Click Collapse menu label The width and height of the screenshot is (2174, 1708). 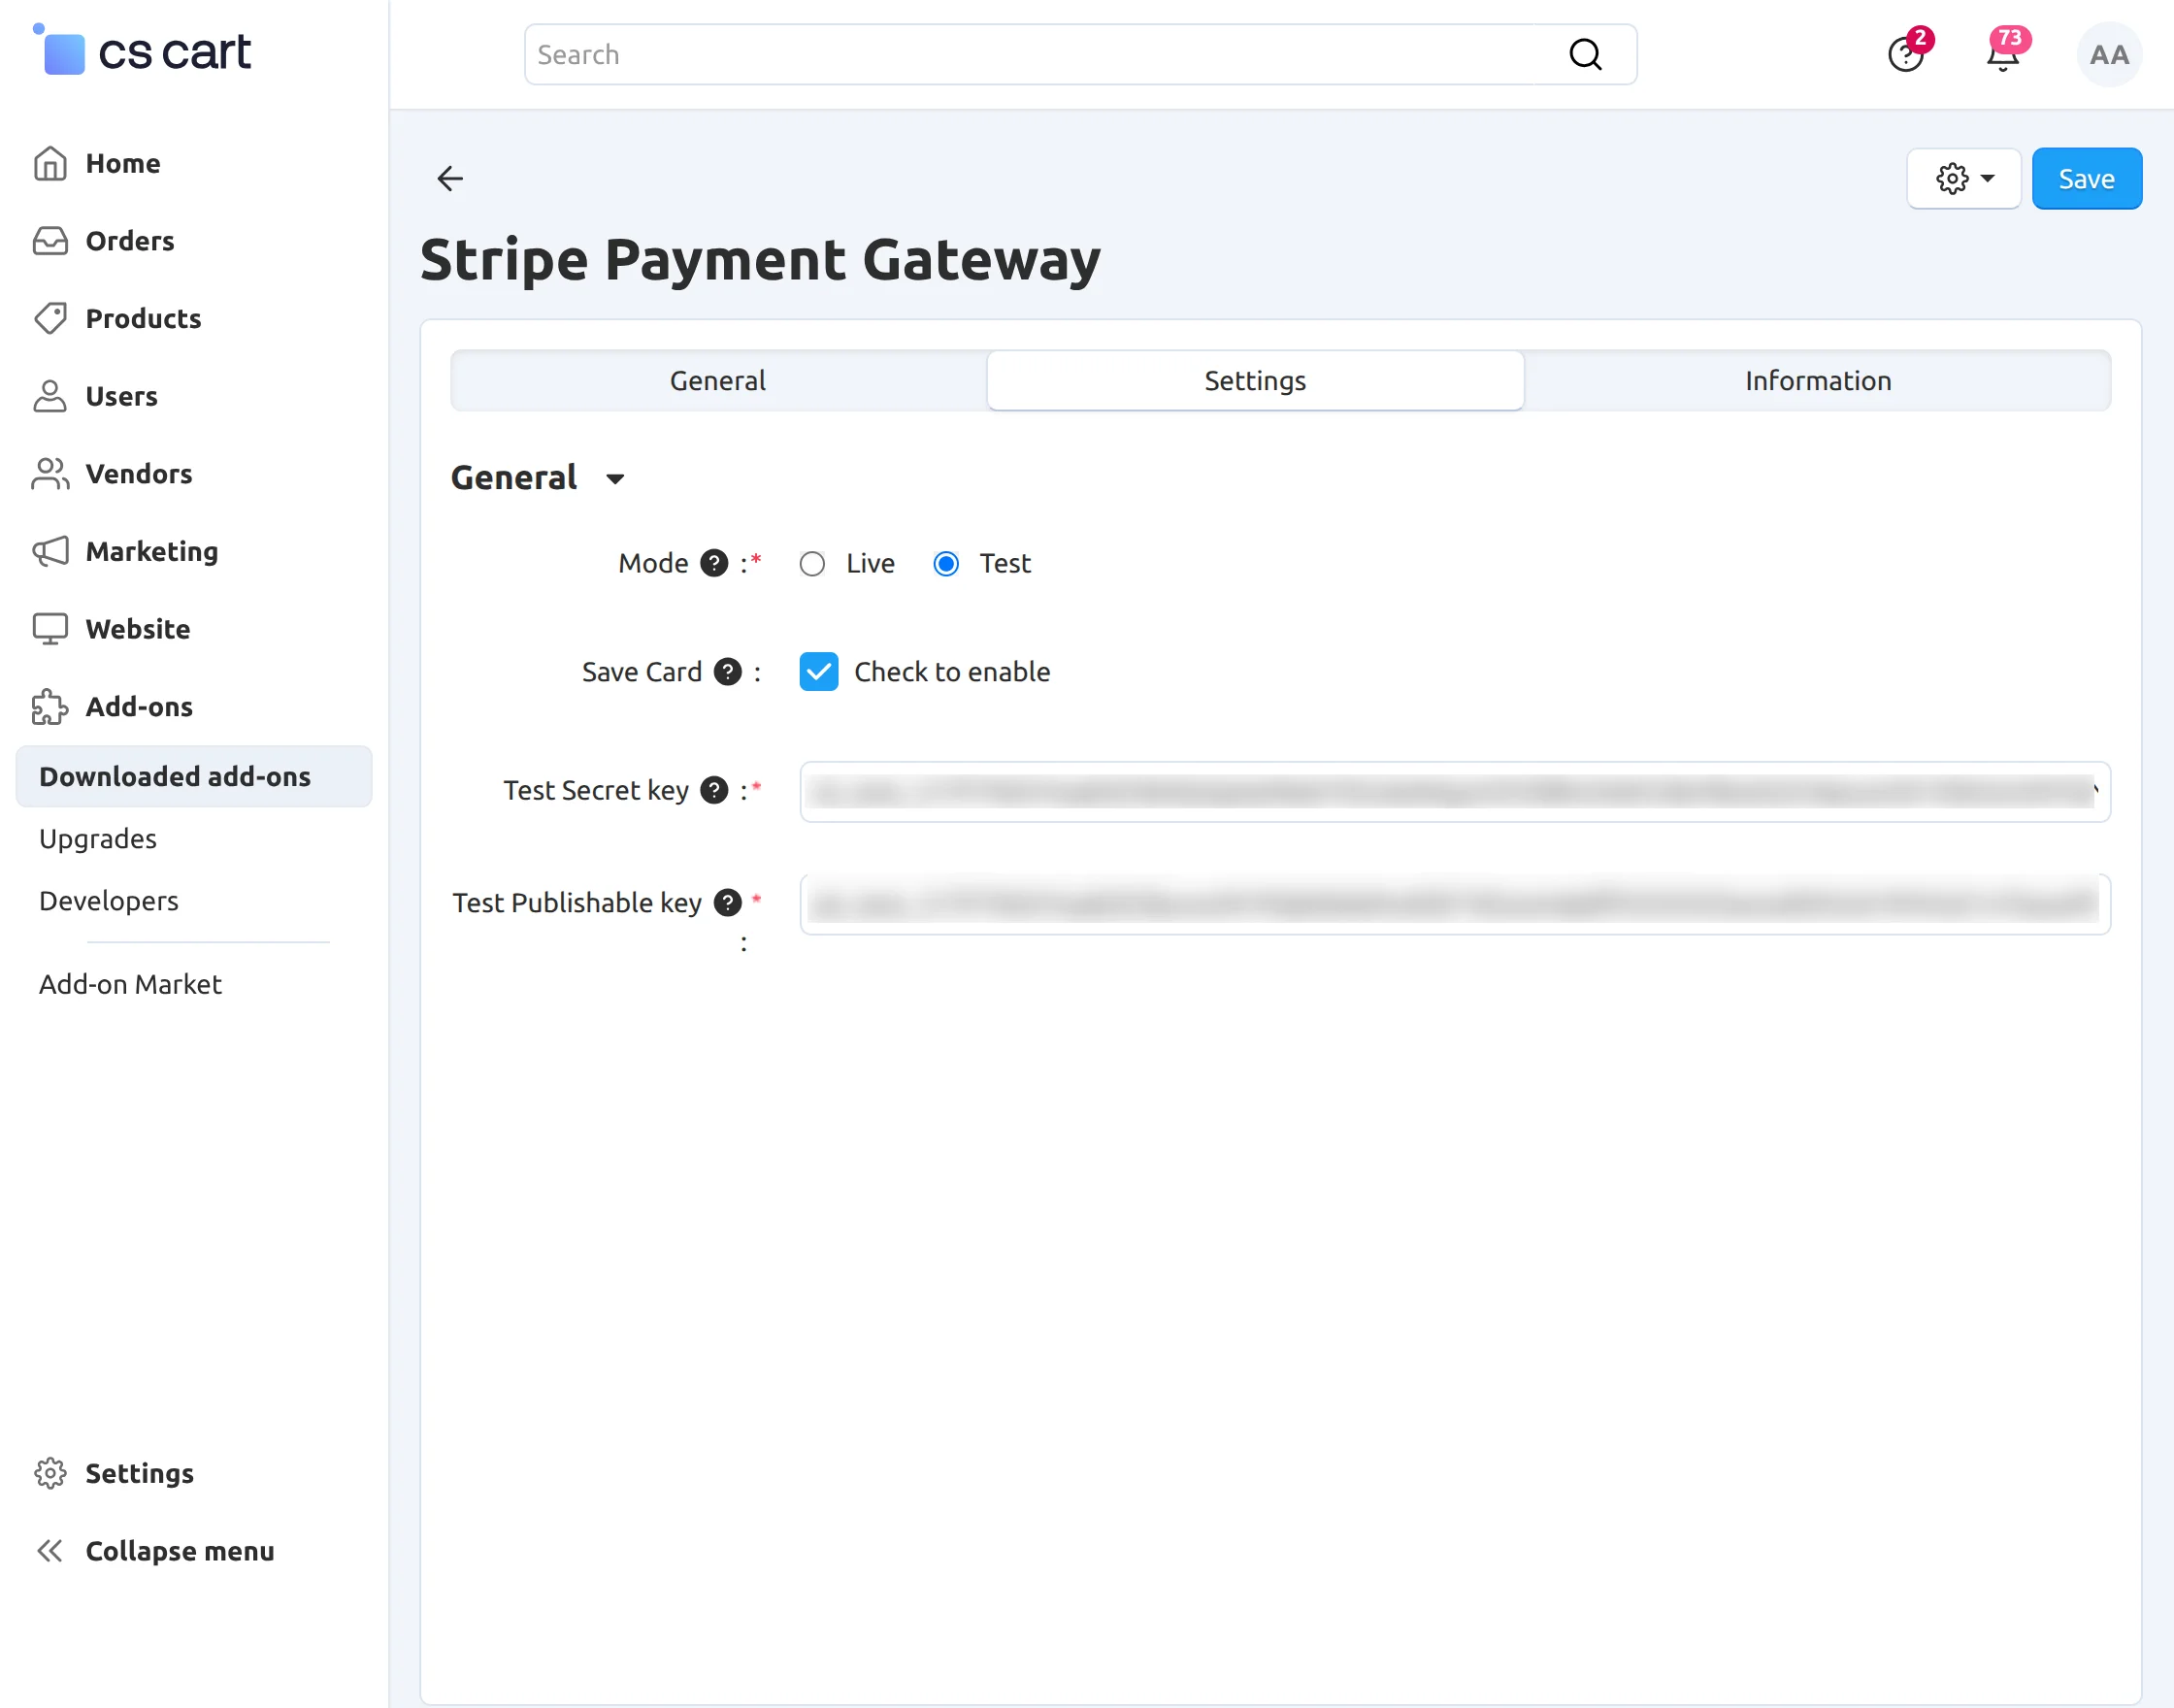[180, 1551]
